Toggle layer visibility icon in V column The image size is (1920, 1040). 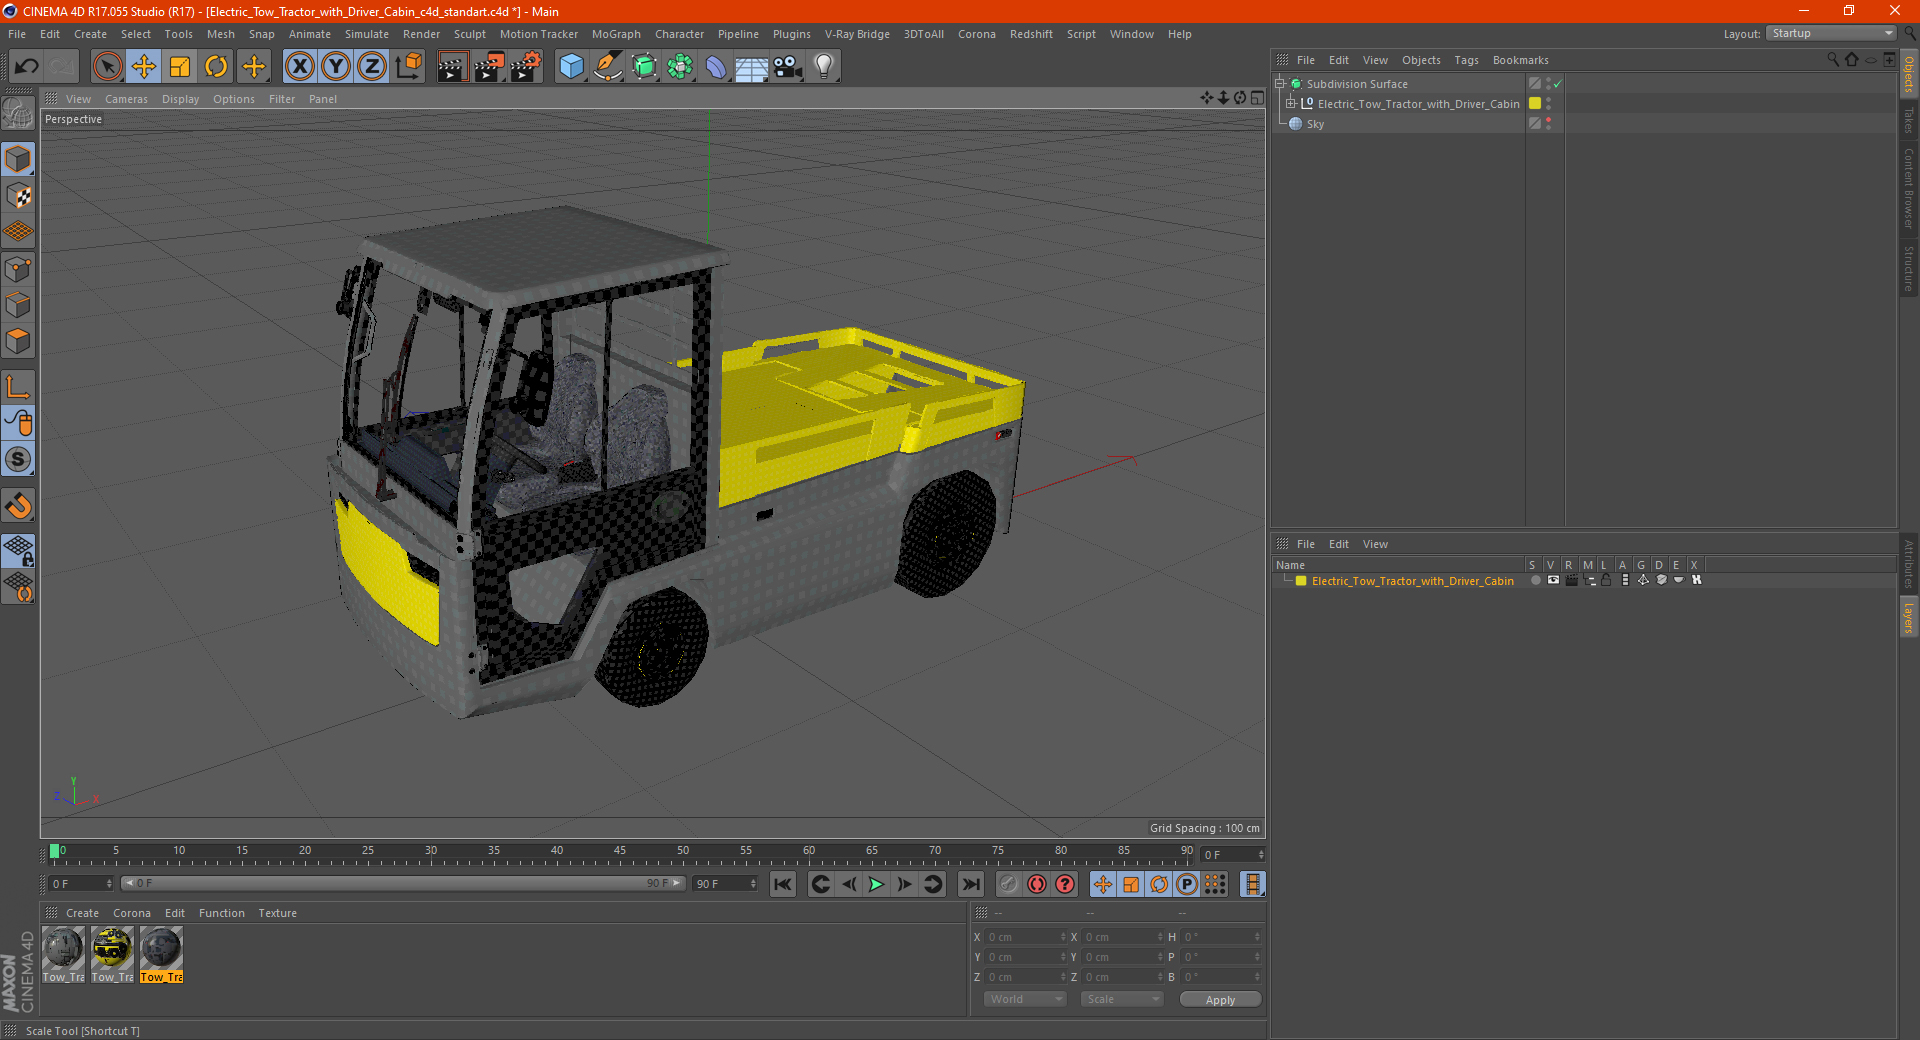click(x=1553, y=580)
